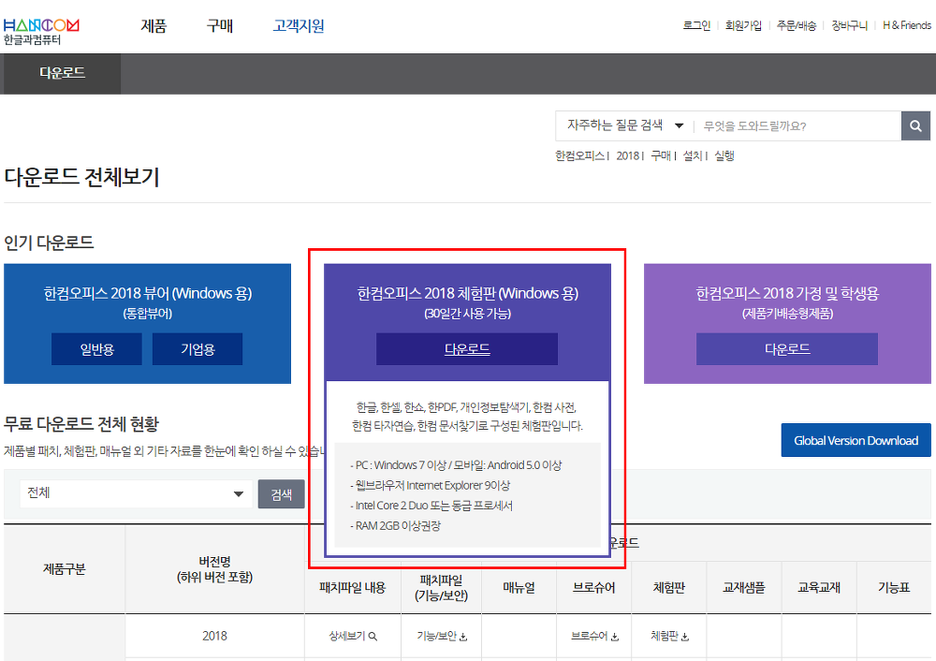Click the 다운로드 전체보기 heading
Screen dimensions: 936x661
pyautogui.click(x=82, y=177)
